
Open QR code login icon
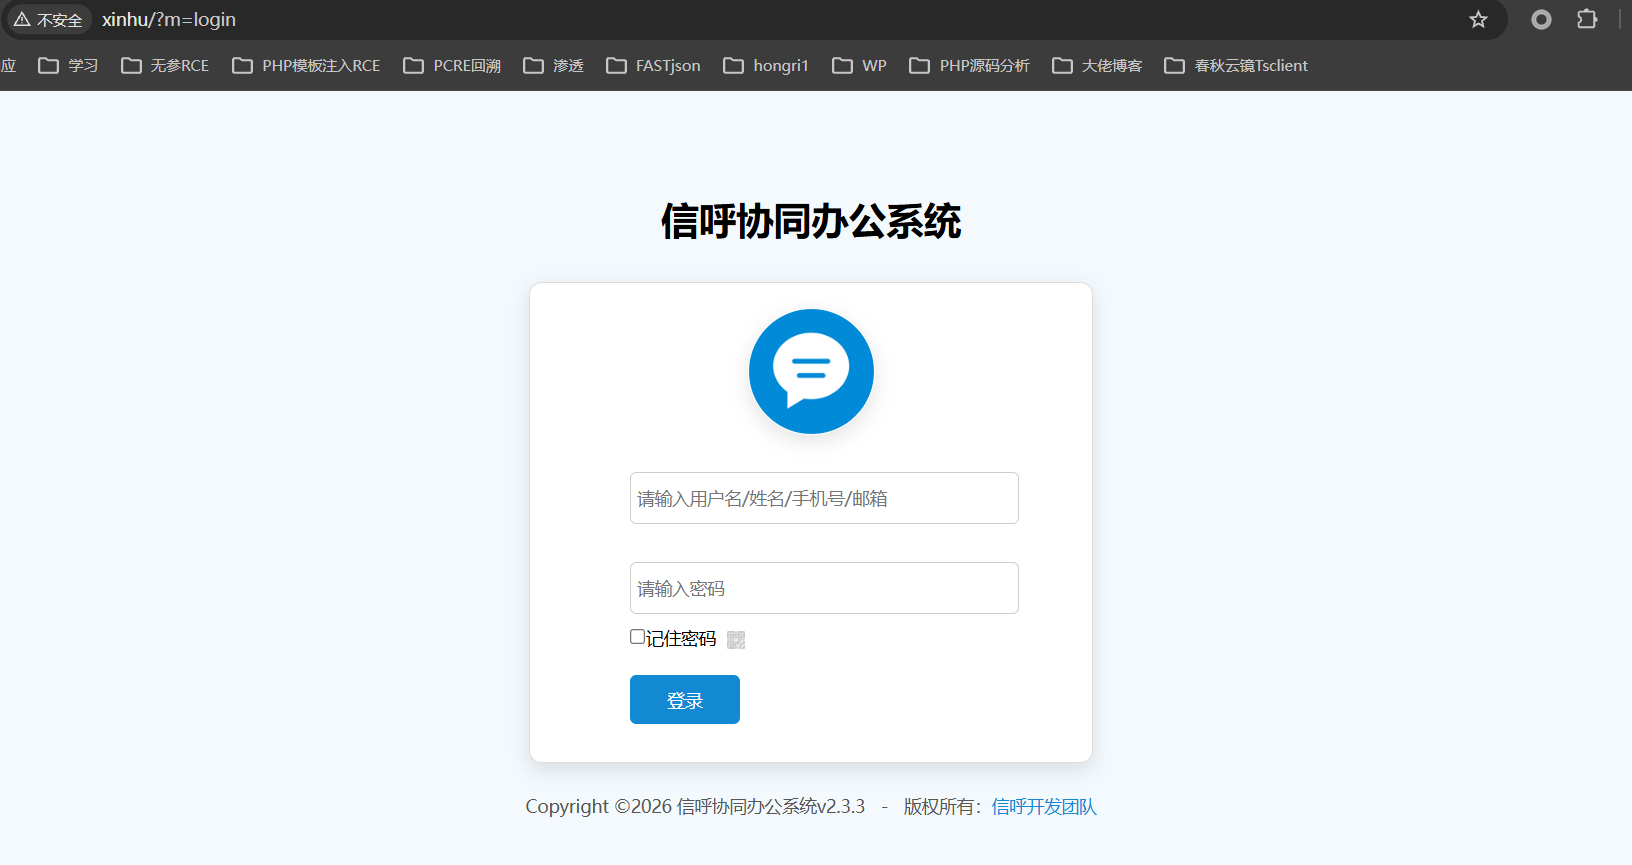point(736,640)
